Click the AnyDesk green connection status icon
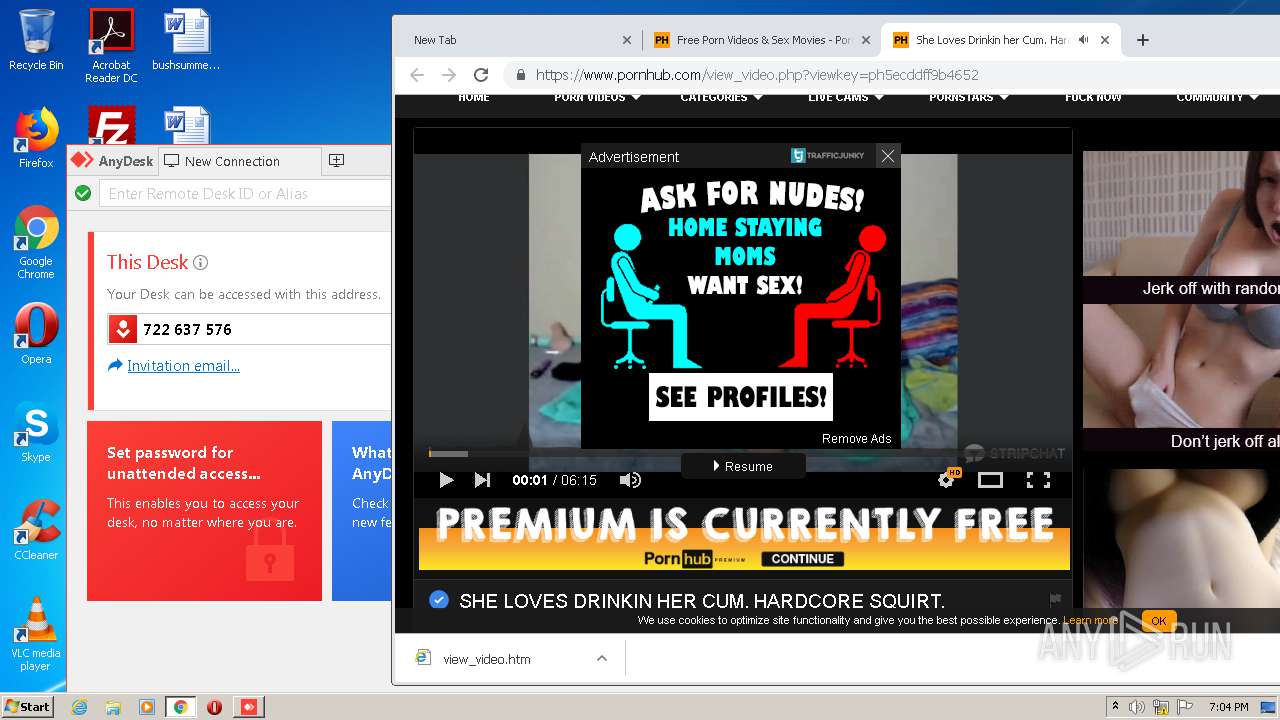 pos(83,193)
